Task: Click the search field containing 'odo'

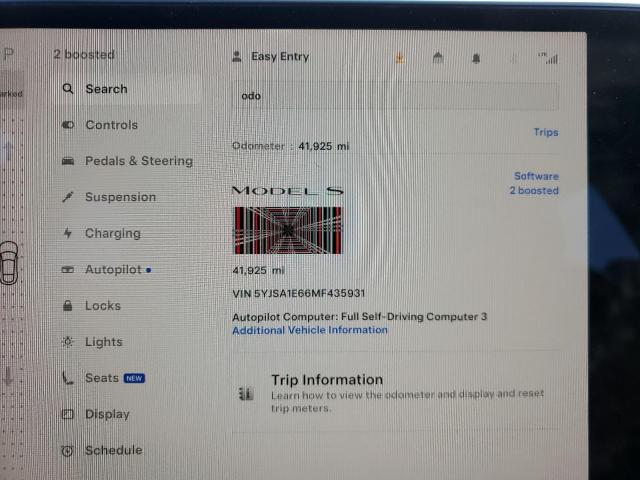Action: [x=395, y=96]
